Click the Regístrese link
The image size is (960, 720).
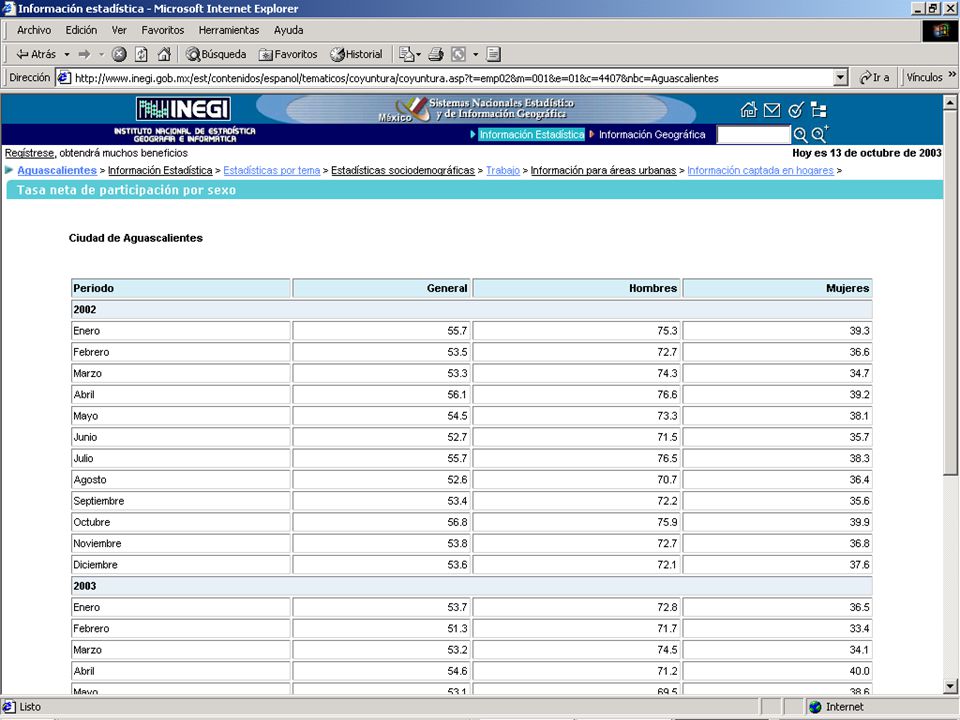point(29,153)
